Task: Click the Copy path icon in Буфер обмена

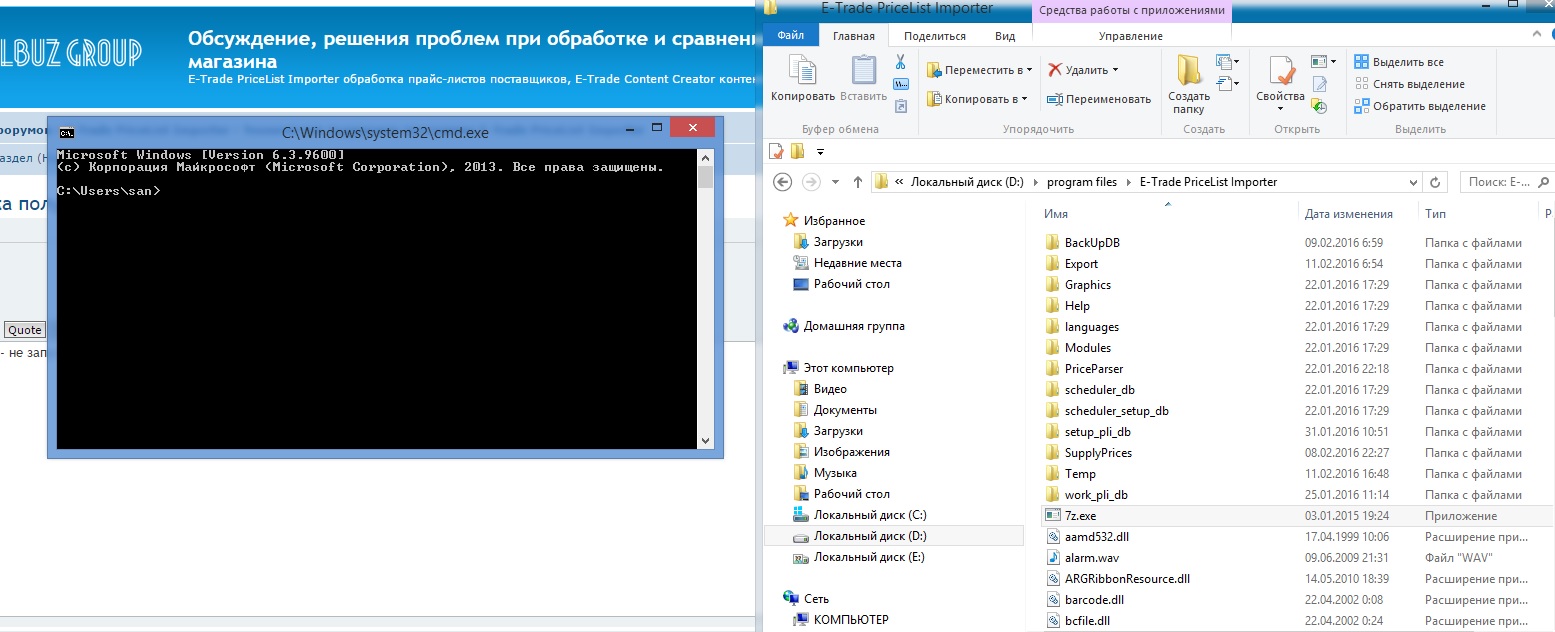Action: pyautogui.click(x=900, y=84)
